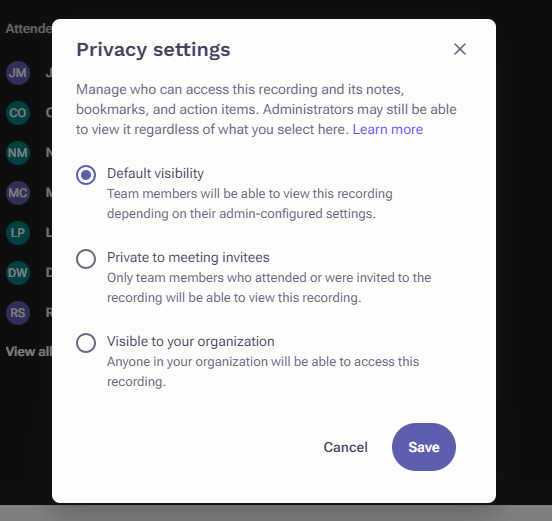The width and height of the screenshot is (552, 521).
Task: Click the Privacy settings dialog title
Action: (x=153, y=50)
